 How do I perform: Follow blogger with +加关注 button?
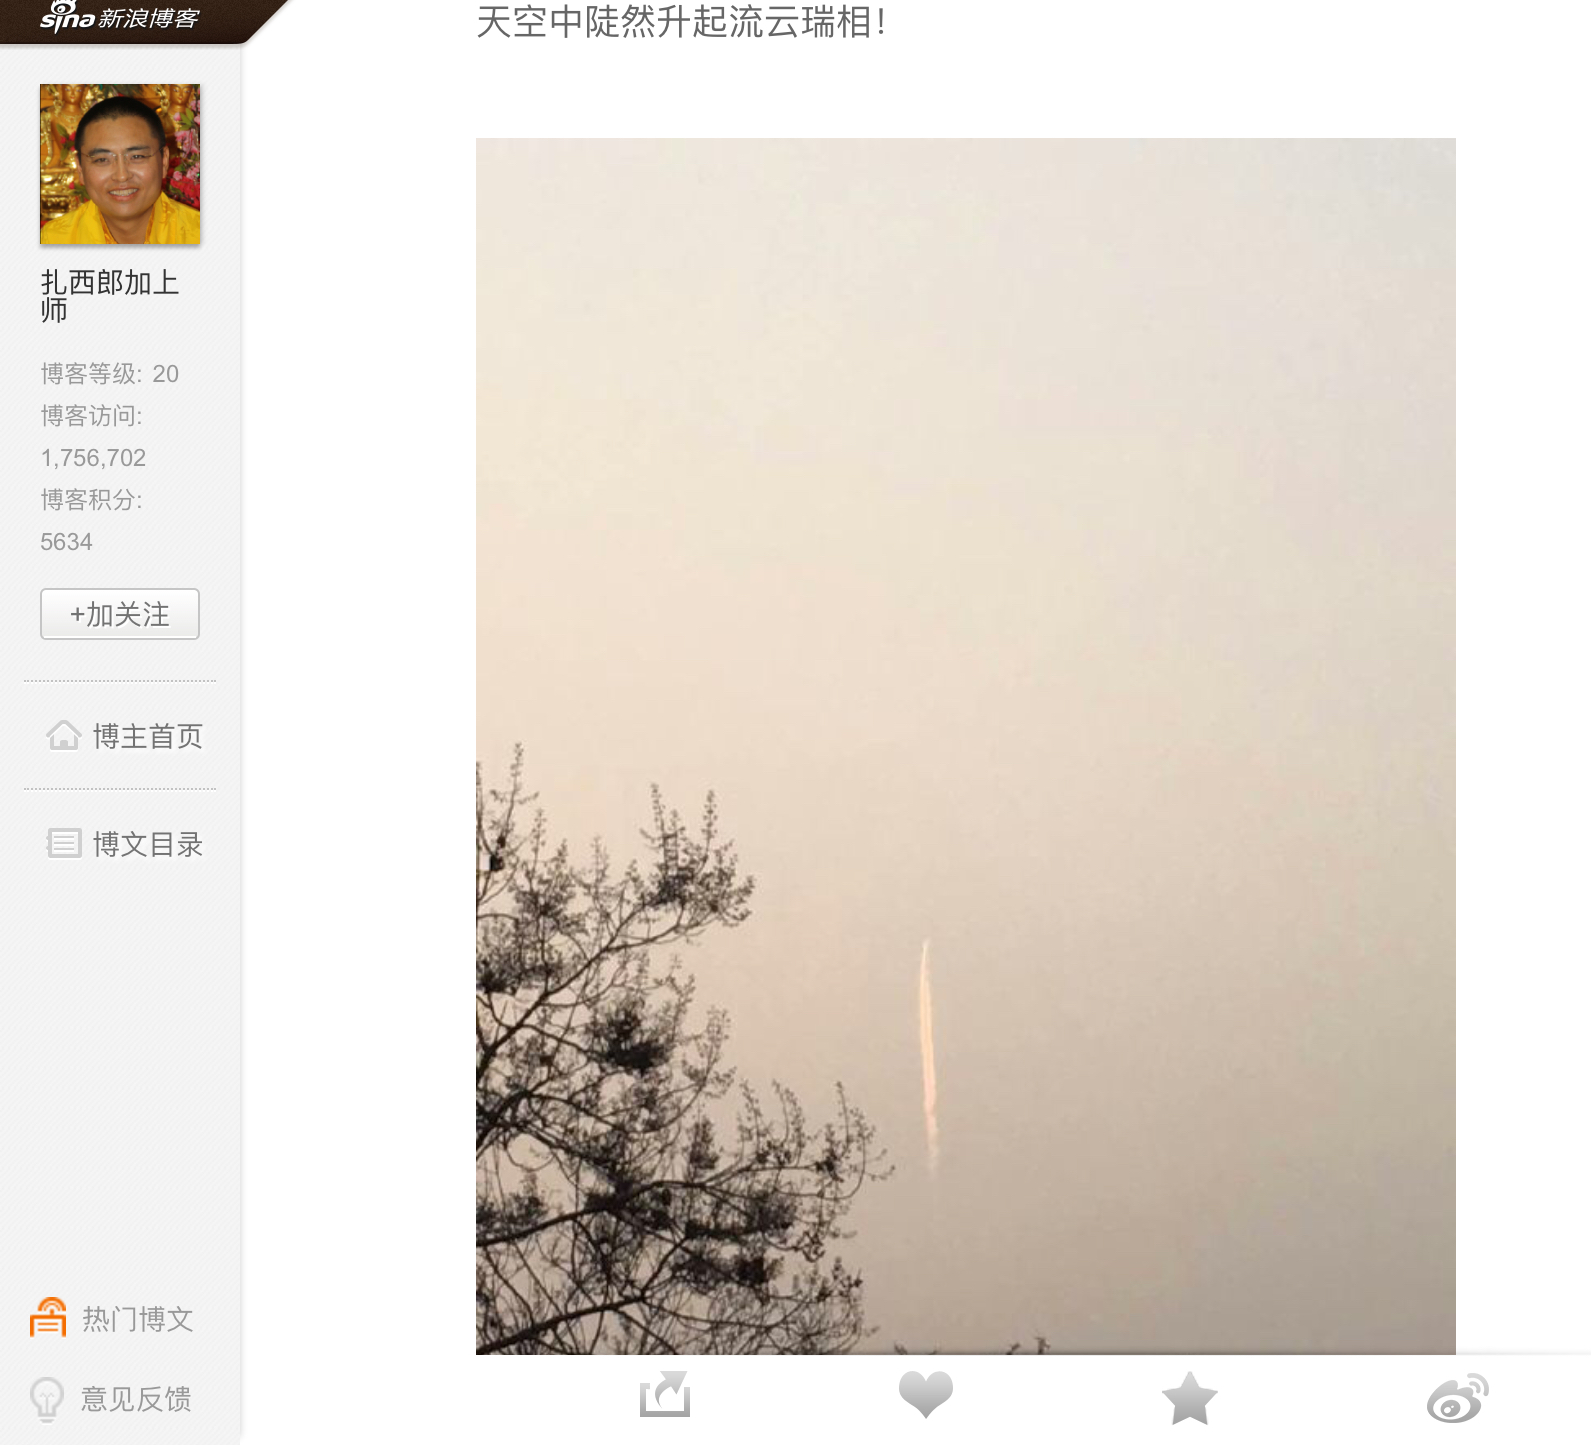pyautogui.click(x=120, y=614)
